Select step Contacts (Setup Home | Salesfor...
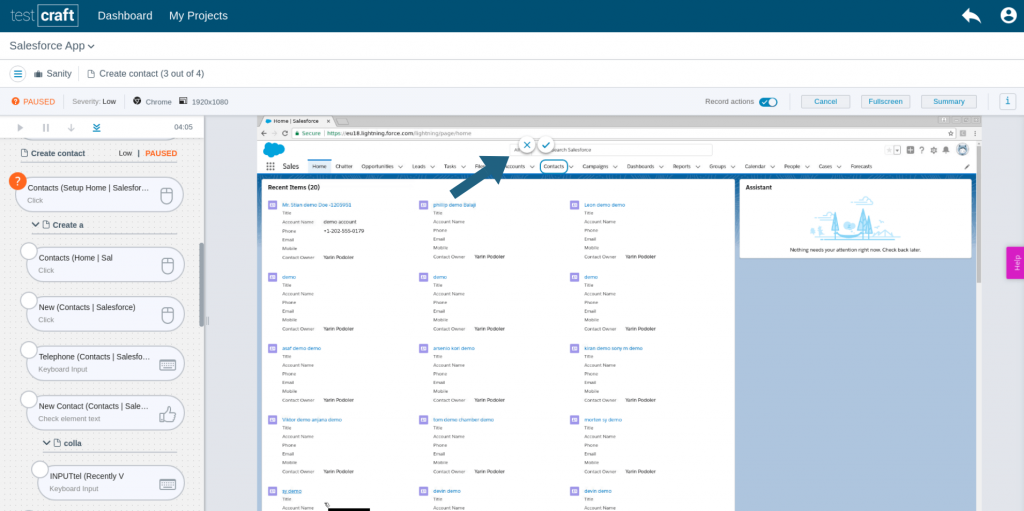 99,194
